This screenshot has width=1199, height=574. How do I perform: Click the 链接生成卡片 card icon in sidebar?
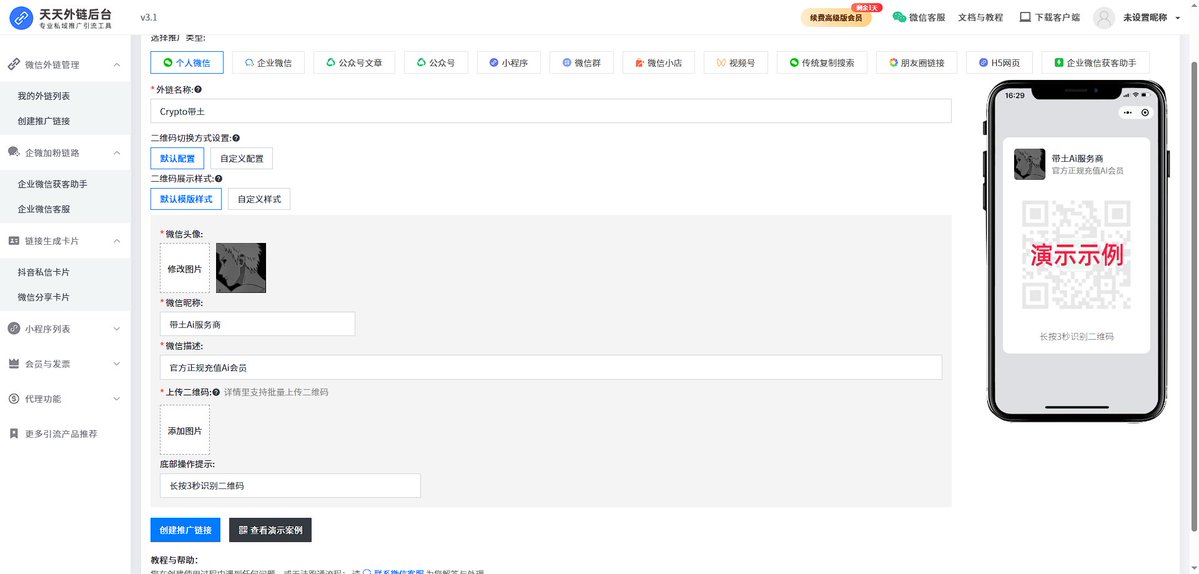pyautogui.click(x=14, y=241)
